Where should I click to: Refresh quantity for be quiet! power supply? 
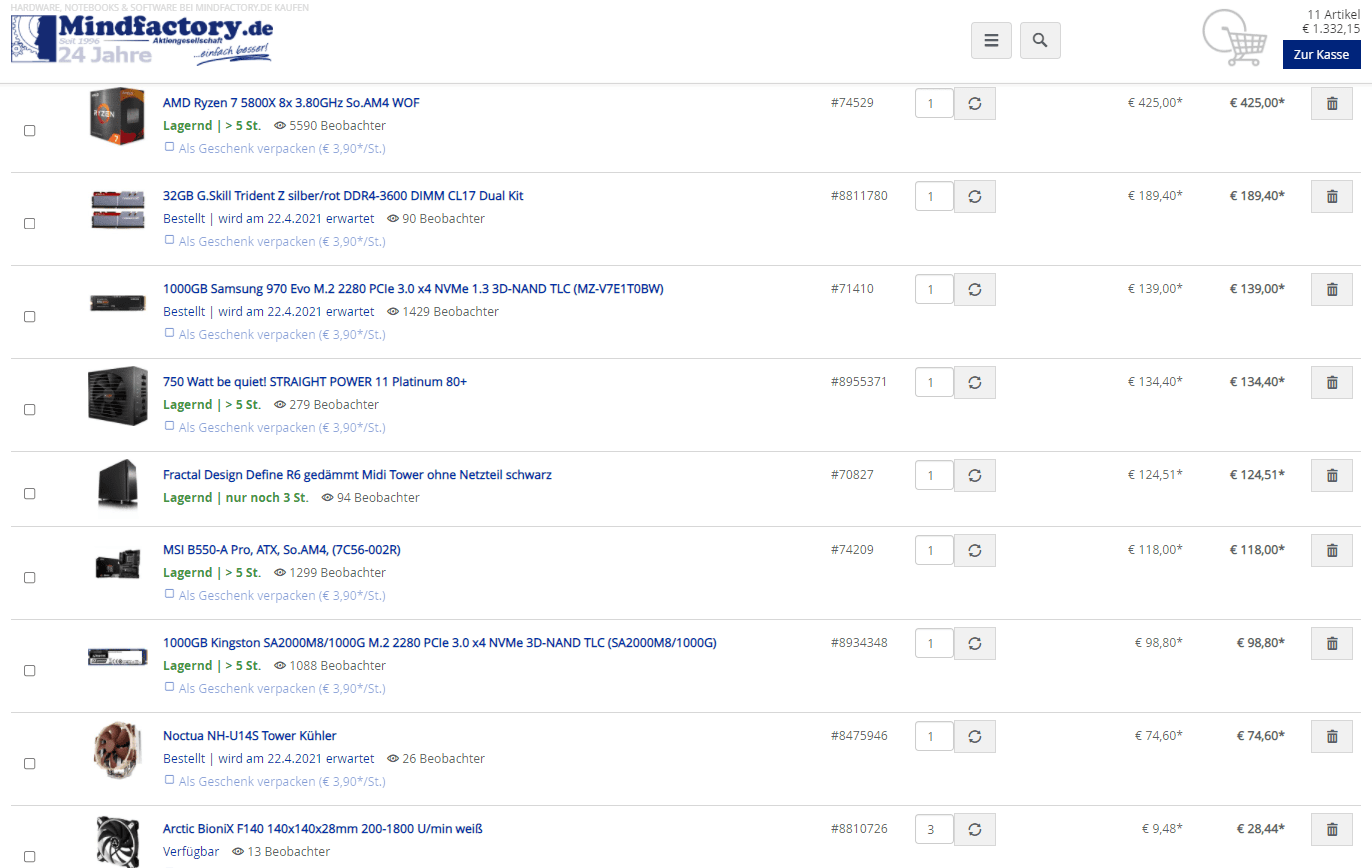[975, 382]
